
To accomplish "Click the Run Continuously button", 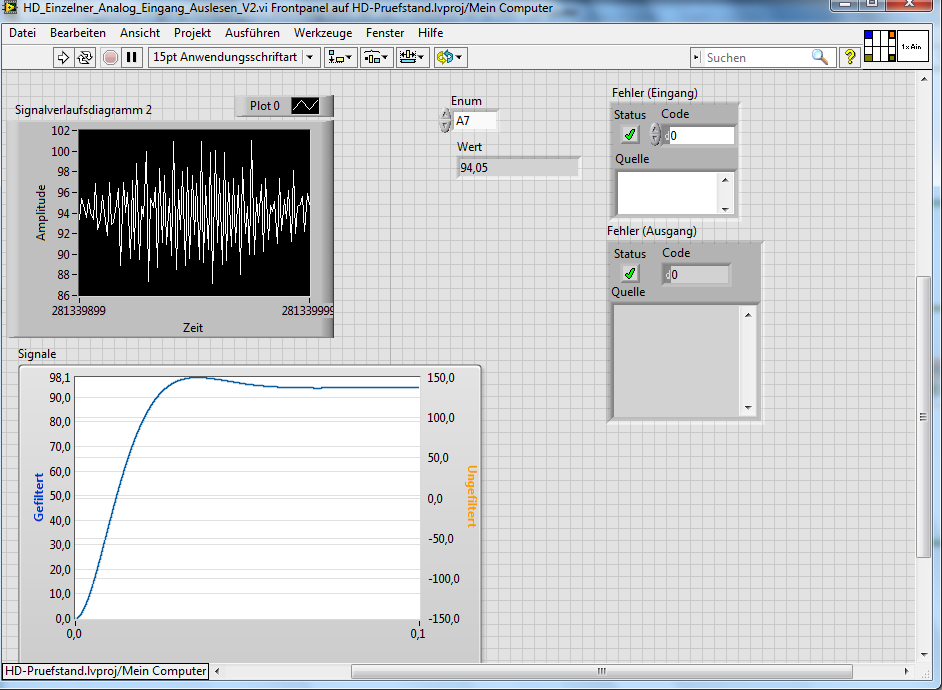I will pyautogui.click(x=85, y=57).
